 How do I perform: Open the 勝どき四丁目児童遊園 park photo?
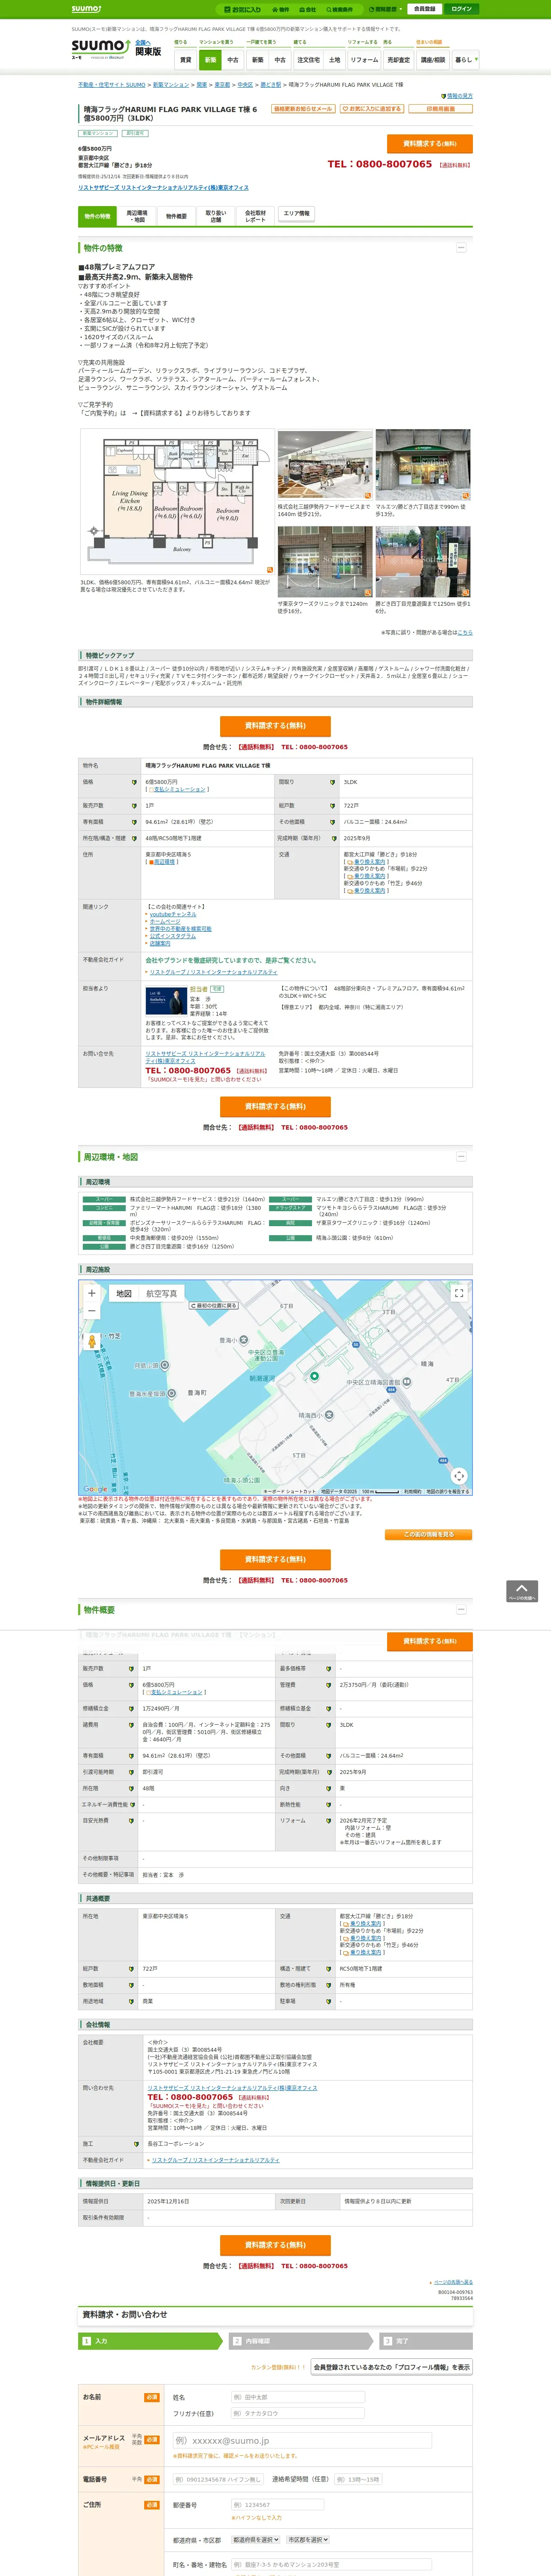tap(423, 561)
